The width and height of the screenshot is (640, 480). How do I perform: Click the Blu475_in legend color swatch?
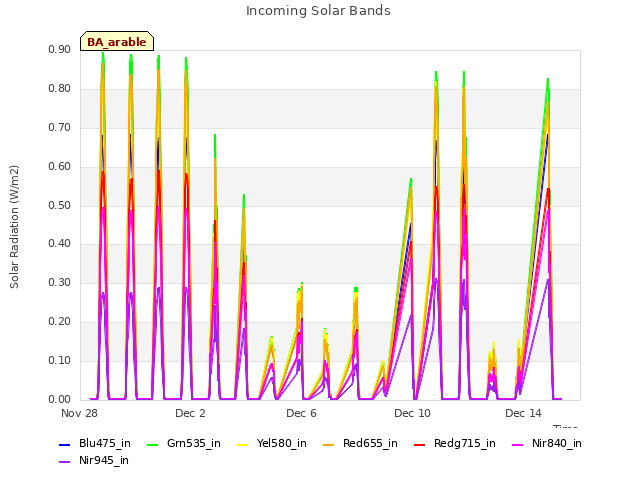(65, 444)
